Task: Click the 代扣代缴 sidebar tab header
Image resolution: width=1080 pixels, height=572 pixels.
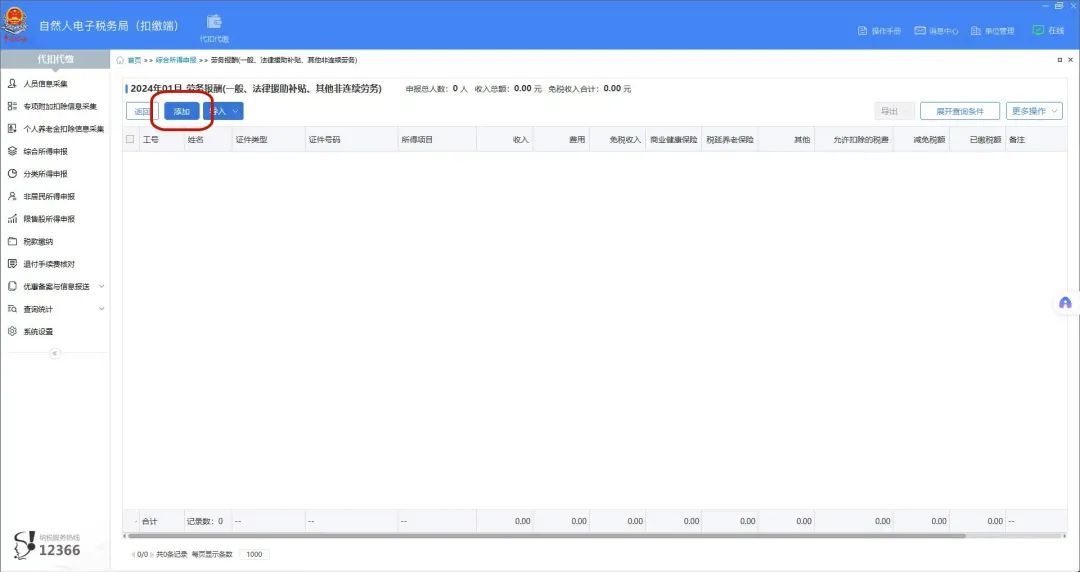Action: coord(55,59)
